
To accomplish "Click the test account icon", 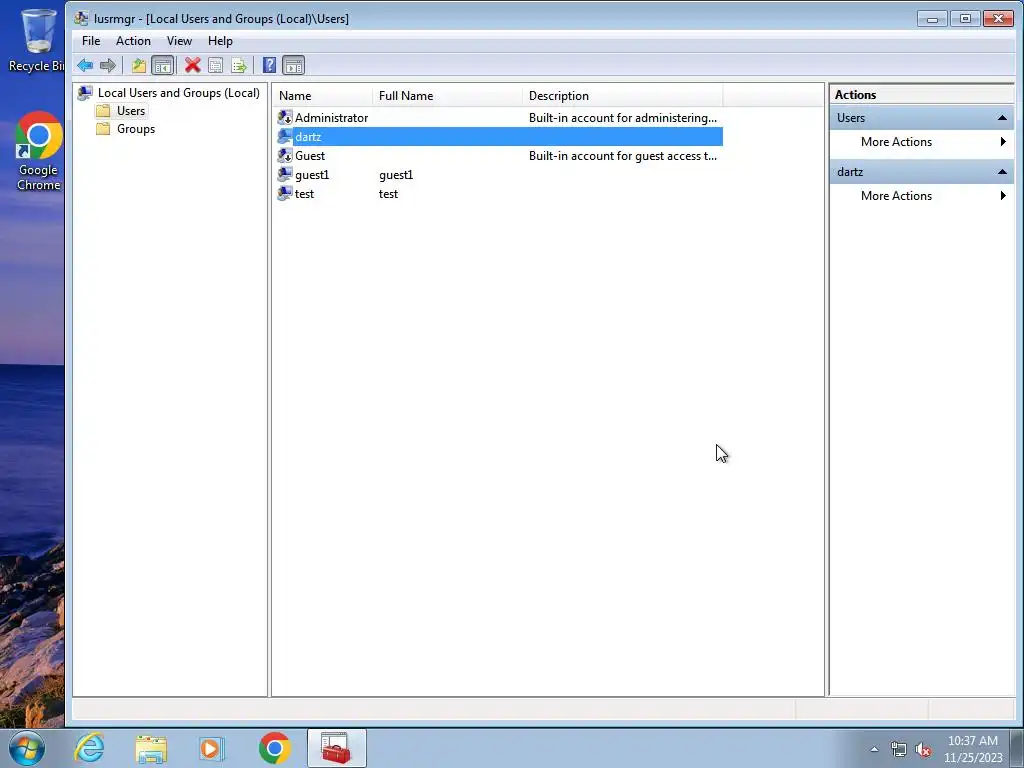I will click(x=285, y=193).
